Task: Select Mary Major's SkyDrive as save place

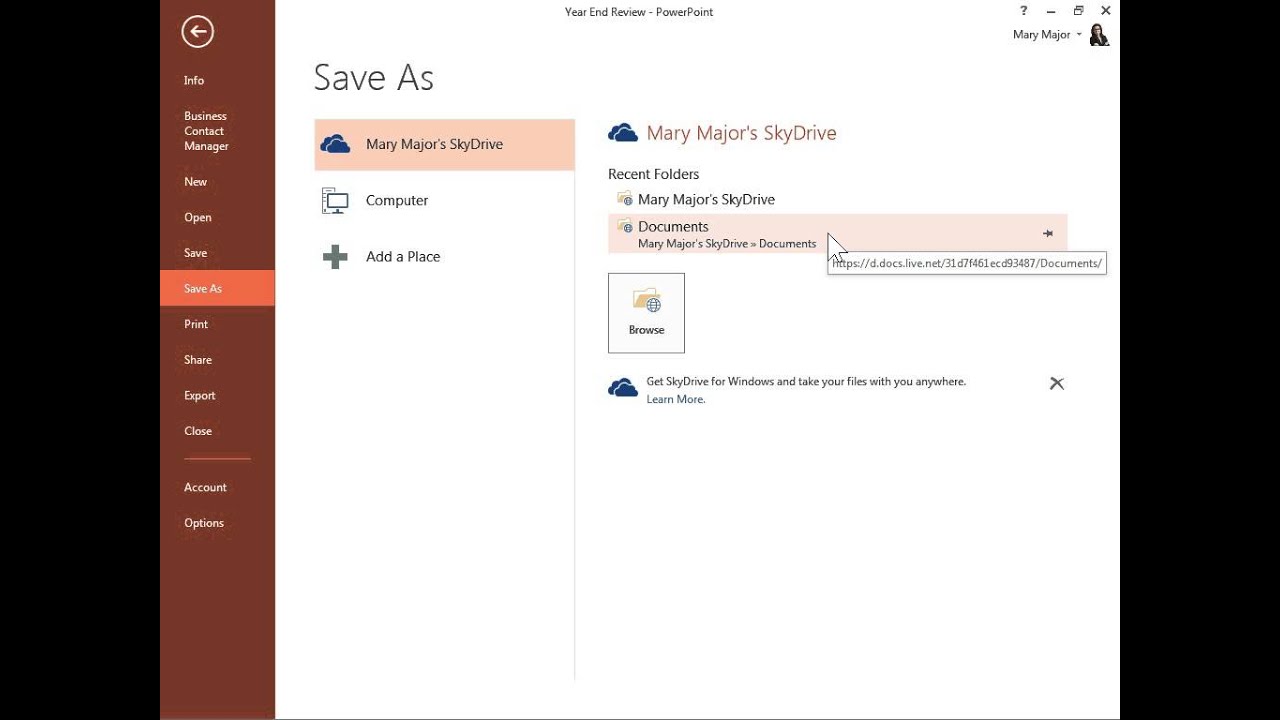Action: tap(444, 144)
